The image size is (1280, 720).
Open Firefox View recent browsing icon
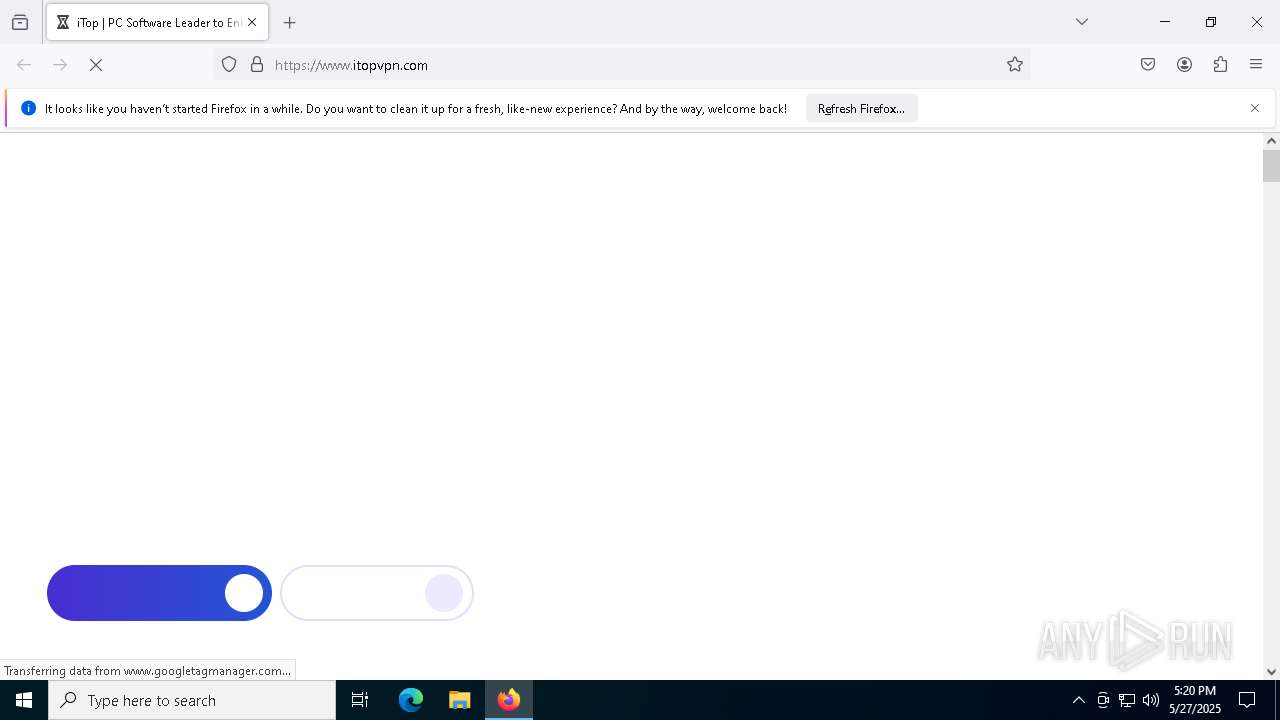pyautogui.click(x=20, y=22)
